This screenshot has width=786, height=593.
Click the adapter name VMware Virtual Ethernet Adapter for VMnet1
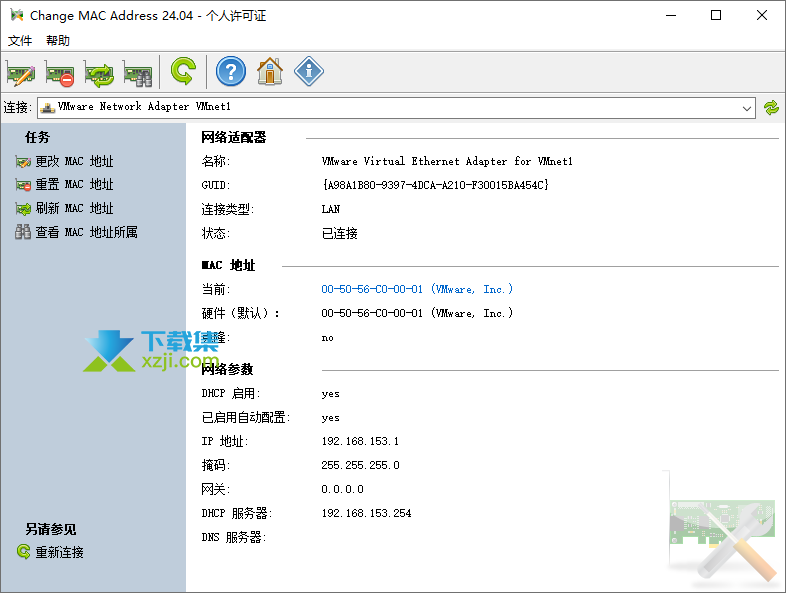coord(447,161)
